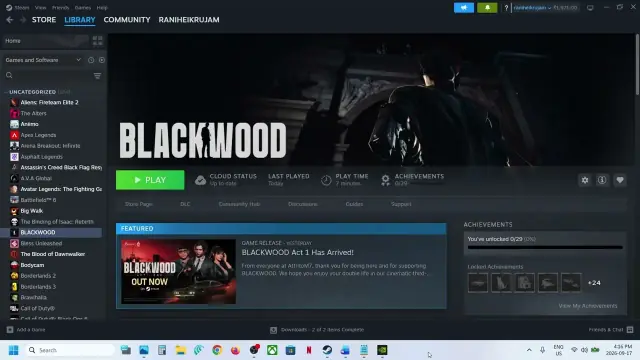
Task: Go back with the back arrow
Action: click(10, 20)
